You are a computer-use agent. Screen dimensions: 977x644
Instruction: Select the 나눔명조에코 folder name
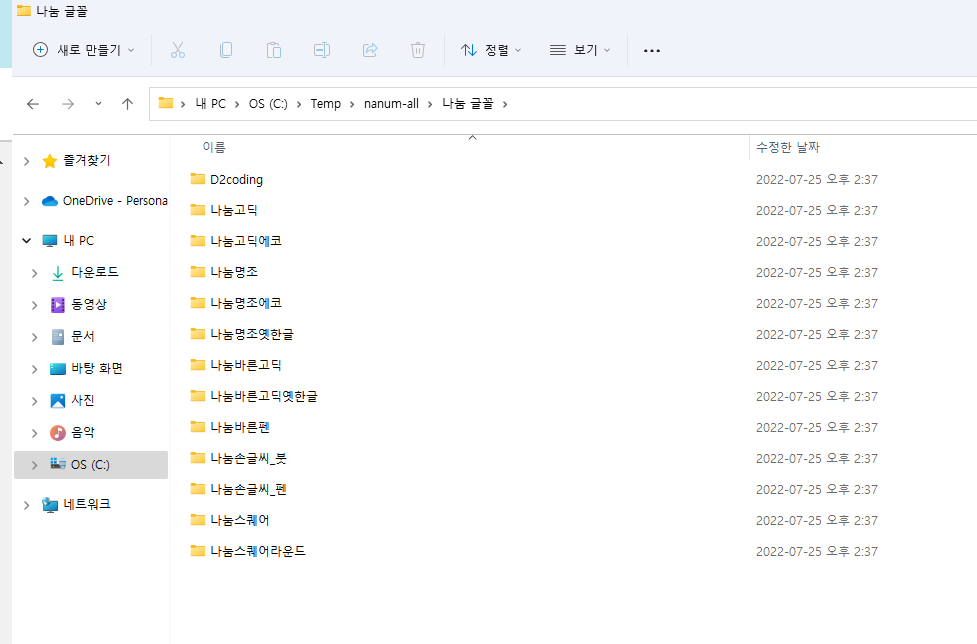[245, 303]
